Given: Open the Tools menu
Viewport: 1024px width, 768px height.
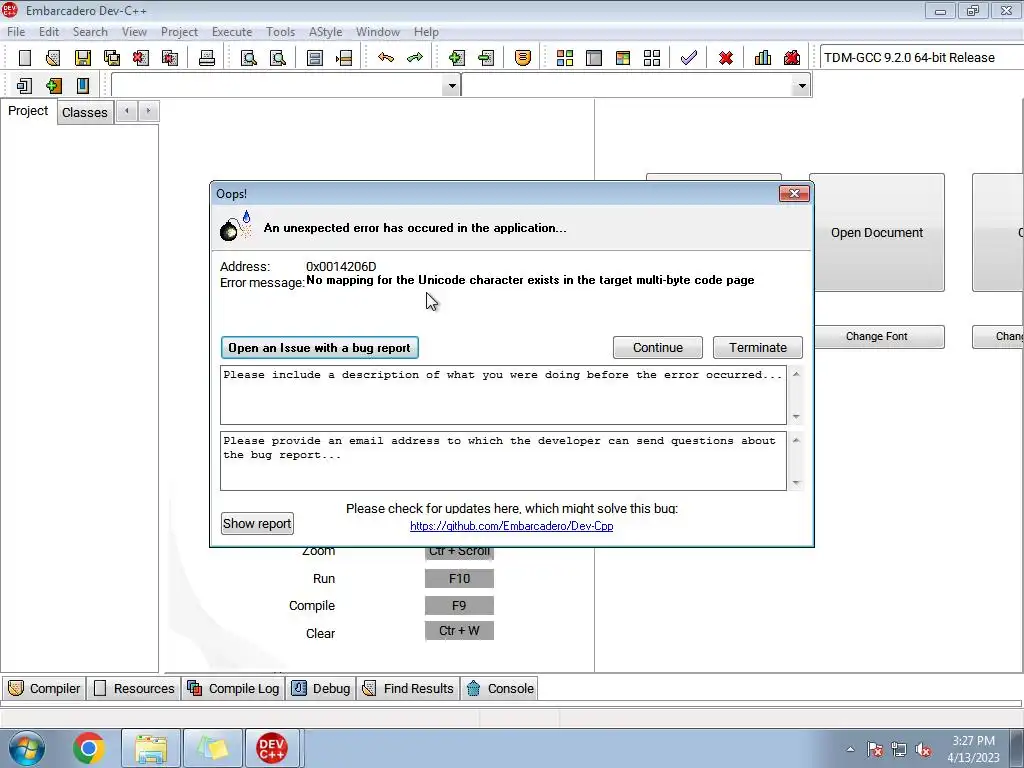Looking at the screenshot, I should pos(280,31).
